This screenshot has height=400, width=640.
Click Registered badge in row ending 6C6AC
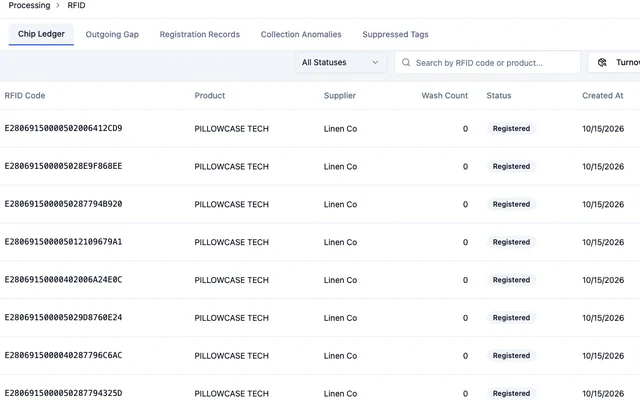click(511, 356)
